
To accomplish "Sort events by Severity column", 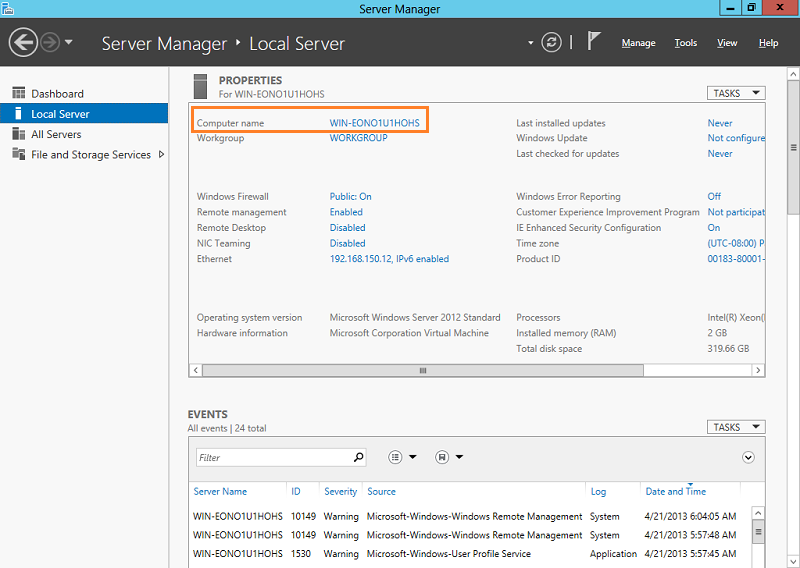I will click(340, 491).
